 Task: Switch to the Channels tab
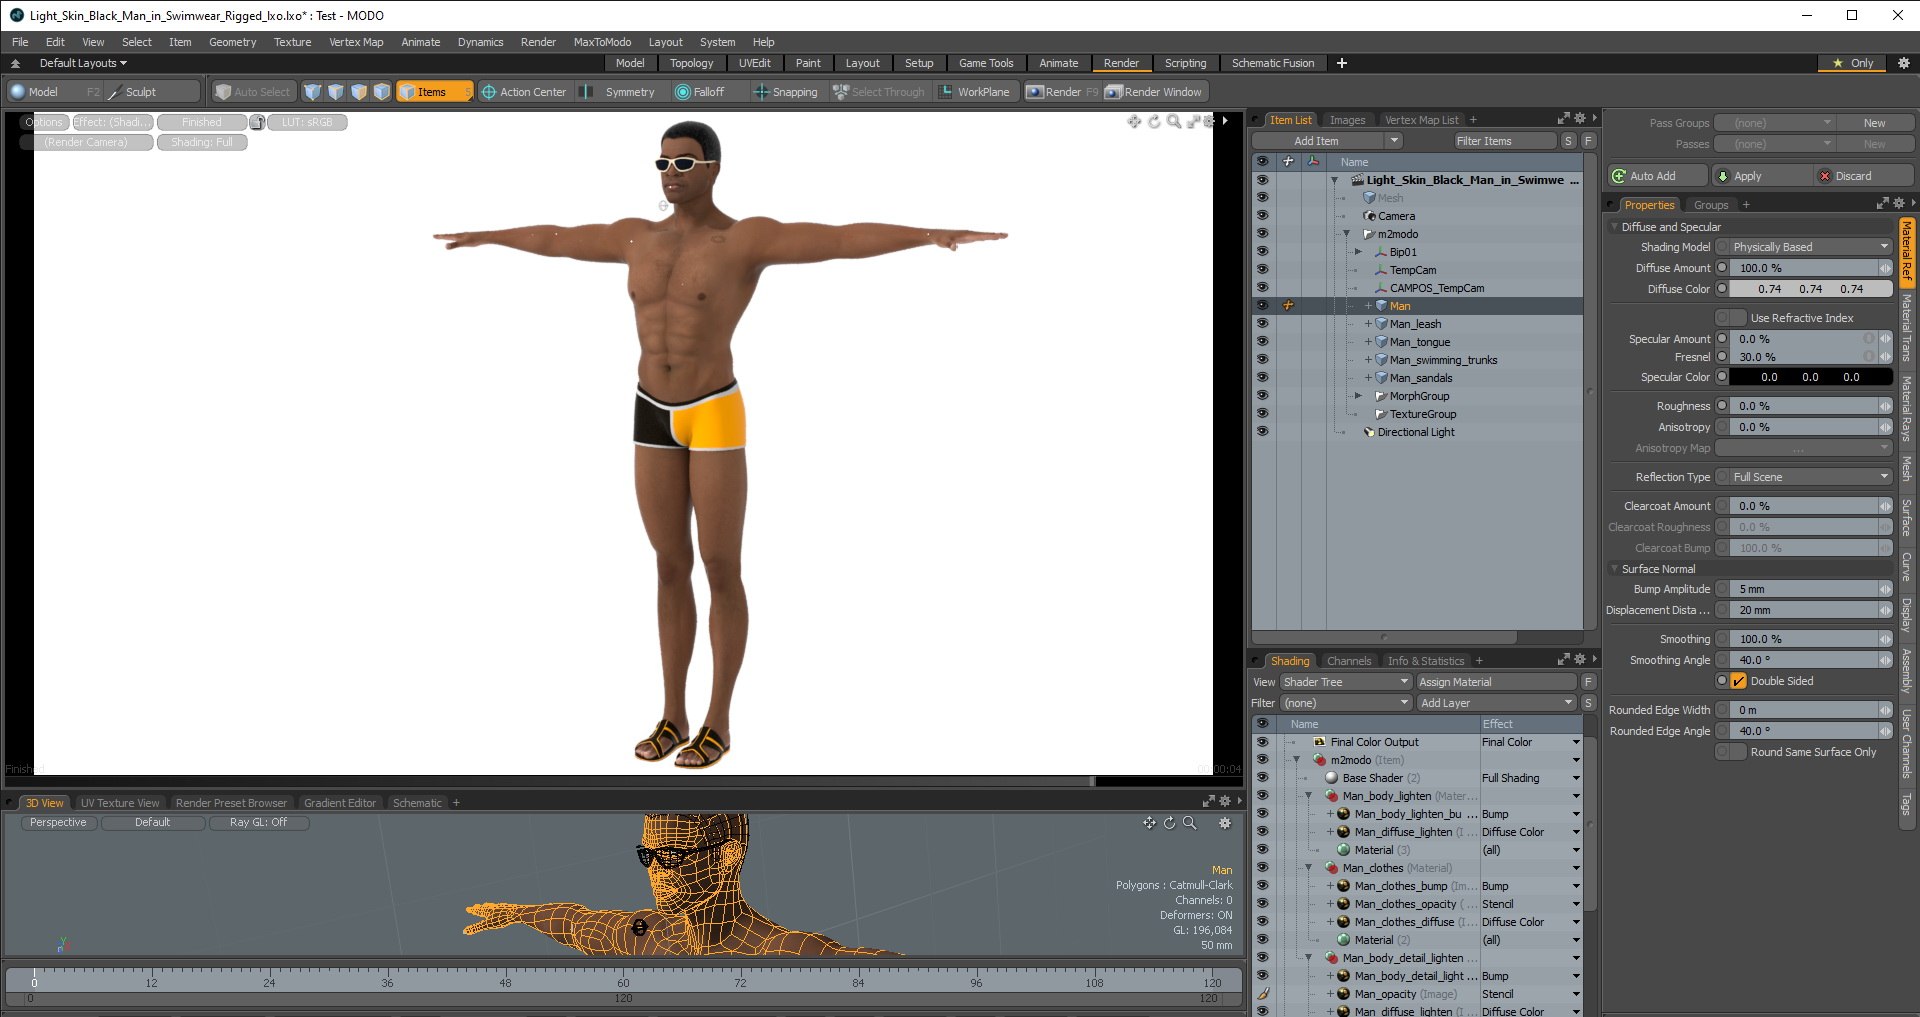click(1348, 661)
